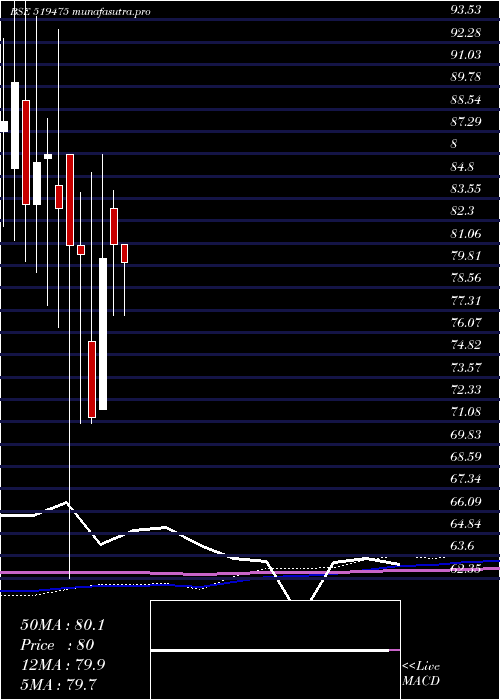The image size is (500, 700).
Task: Click the 81.06 price axis label
Action: pos(466,233)
